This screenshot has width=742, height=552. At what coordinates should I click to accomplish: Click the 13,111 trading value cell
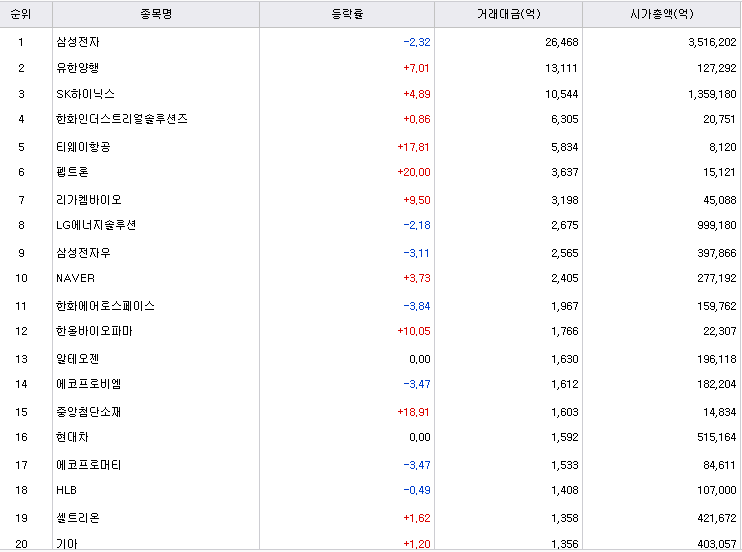(x=561, y=68)
